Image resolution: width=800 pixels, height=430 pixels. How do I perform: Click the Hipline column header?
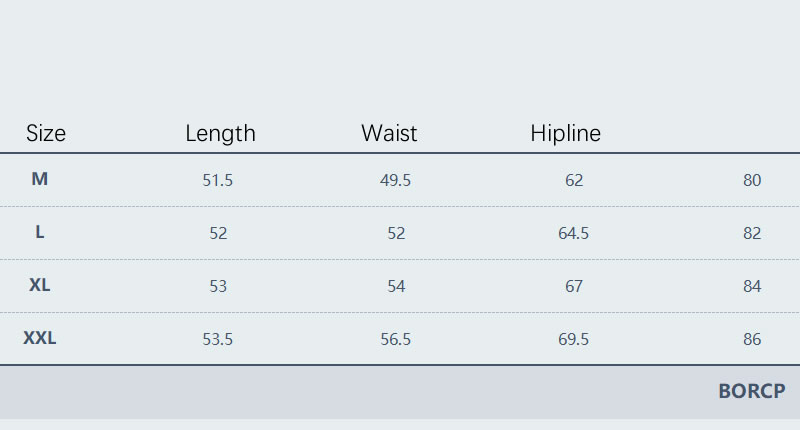(565, 133)
